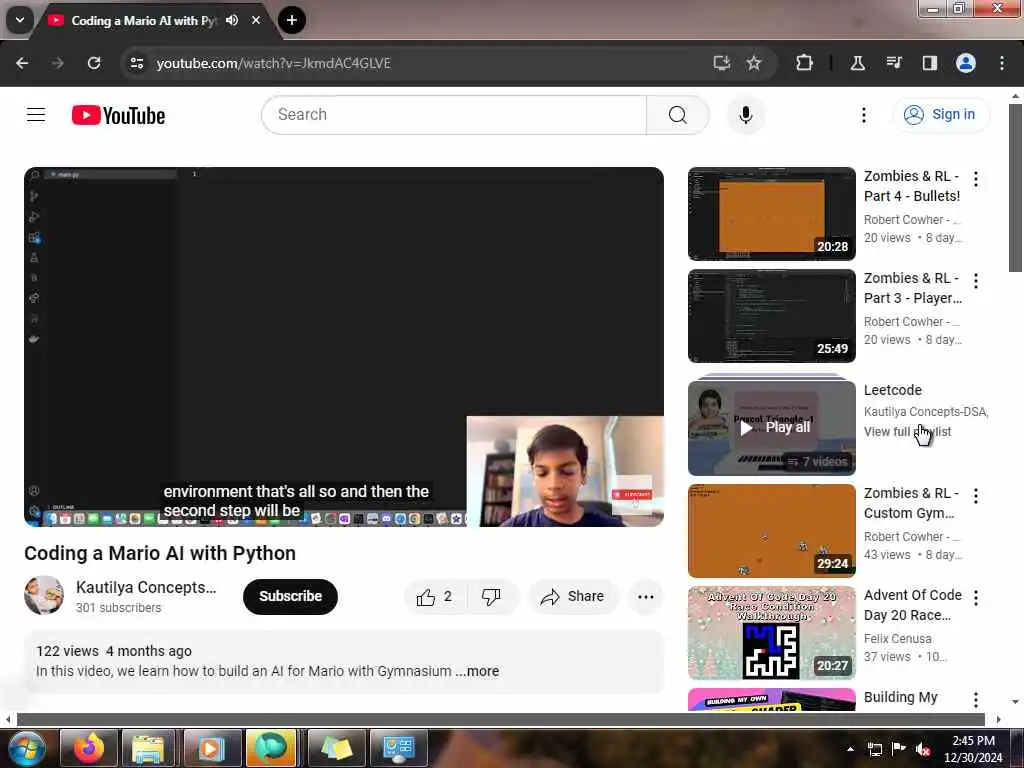The height and width of the screenshot is (768, 1024).
Task: Open the Leetcode playlist title
Action: point(893,390)
